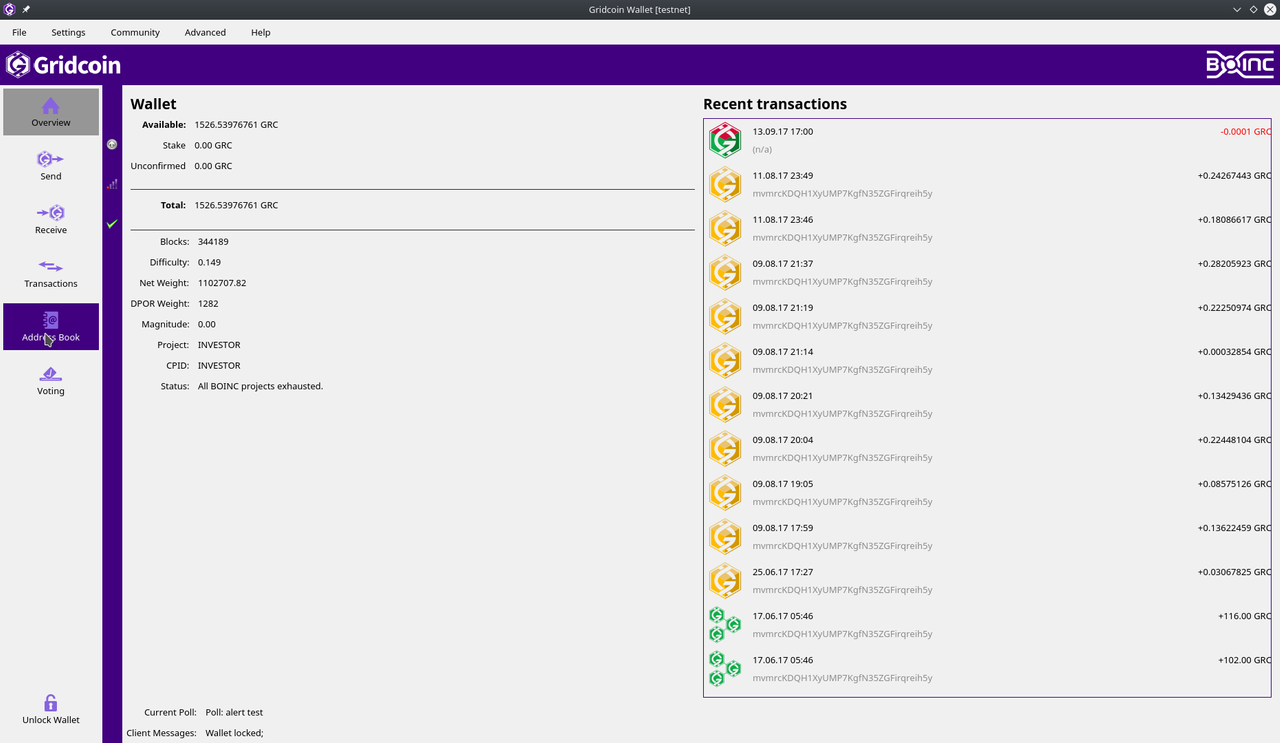Click the icon of the 09.08.17 19:05 transaction
This screenshot has height=743, width=1280.
tap(725, 492)
